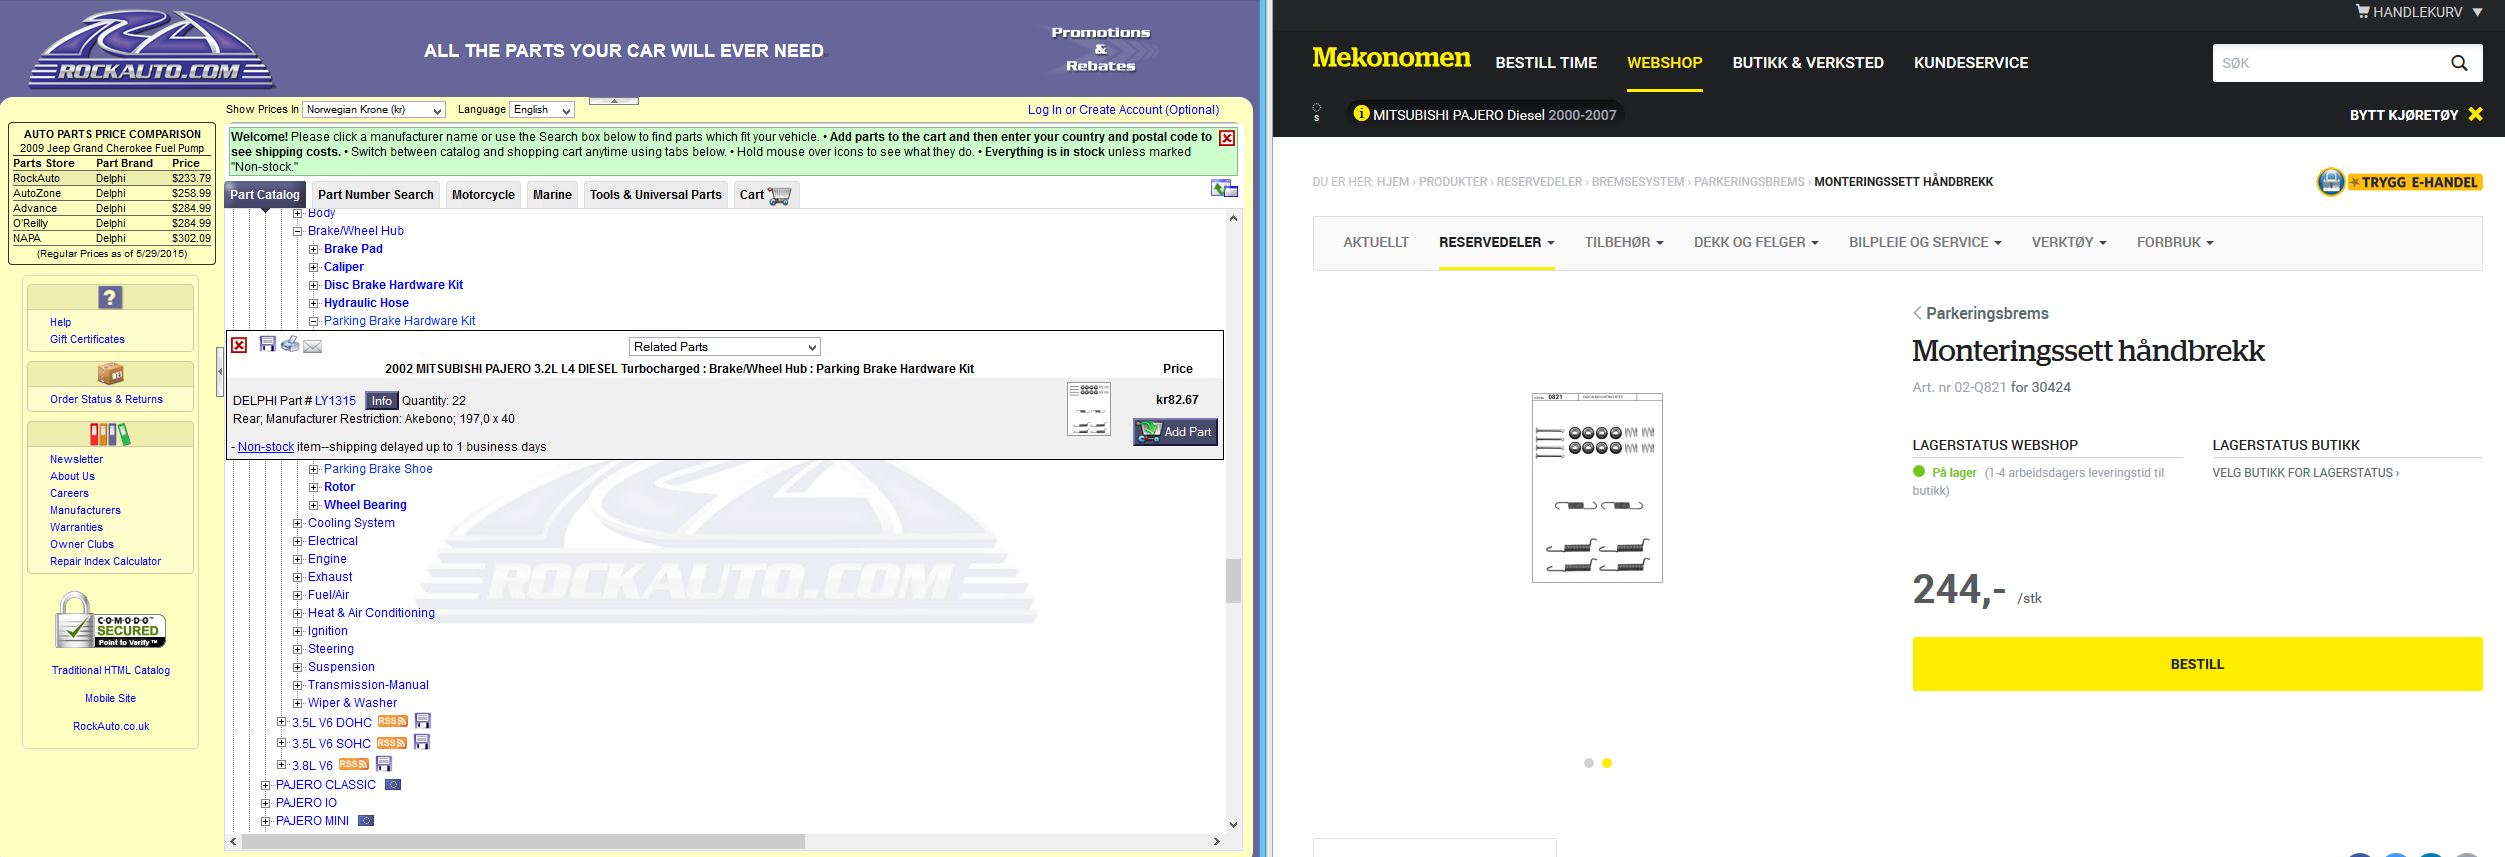This screenshot has width=2505, height=857.
Task: Expand the 3.5L V6 DOHC engine node
Action: [x=281, y=722]
